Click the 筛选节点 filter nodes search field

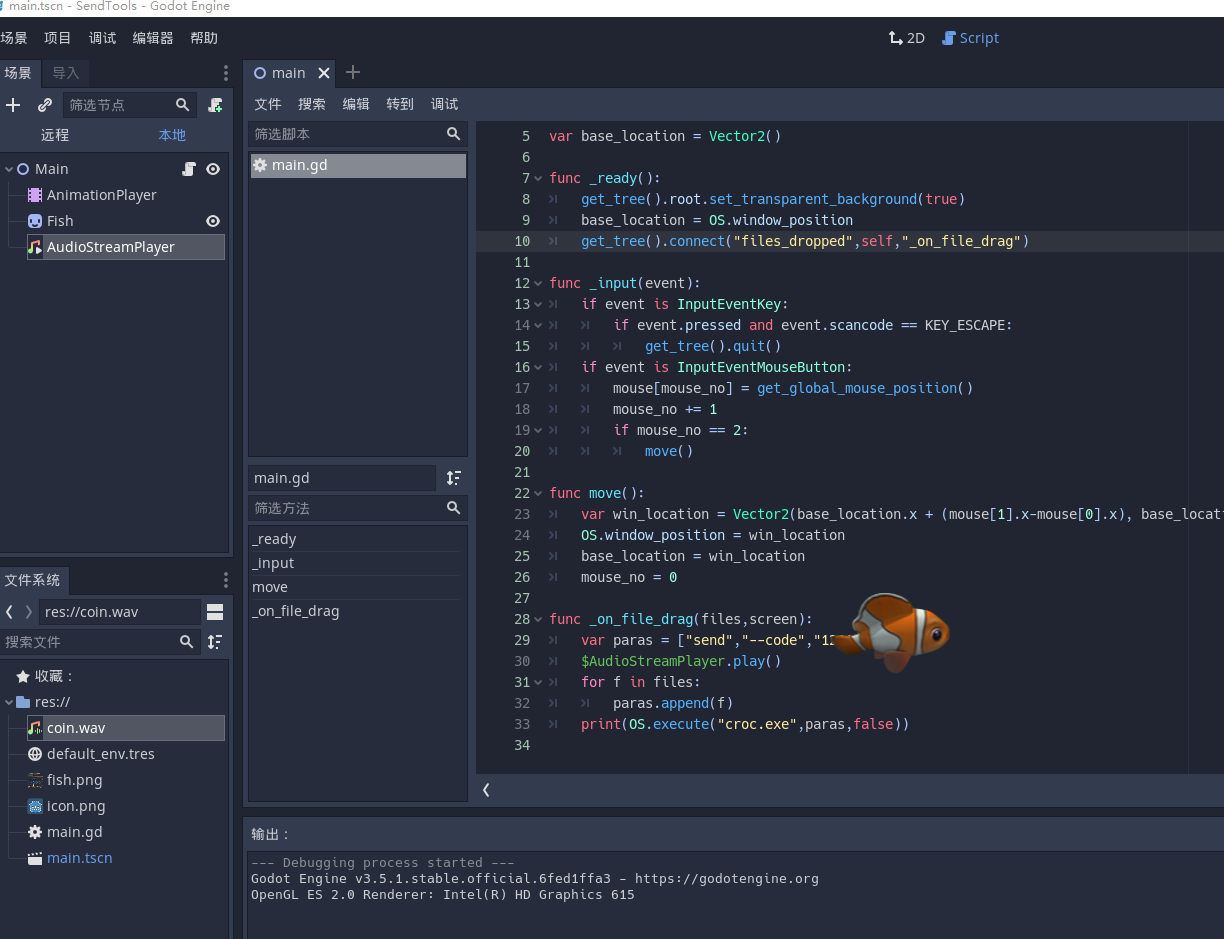118,105
